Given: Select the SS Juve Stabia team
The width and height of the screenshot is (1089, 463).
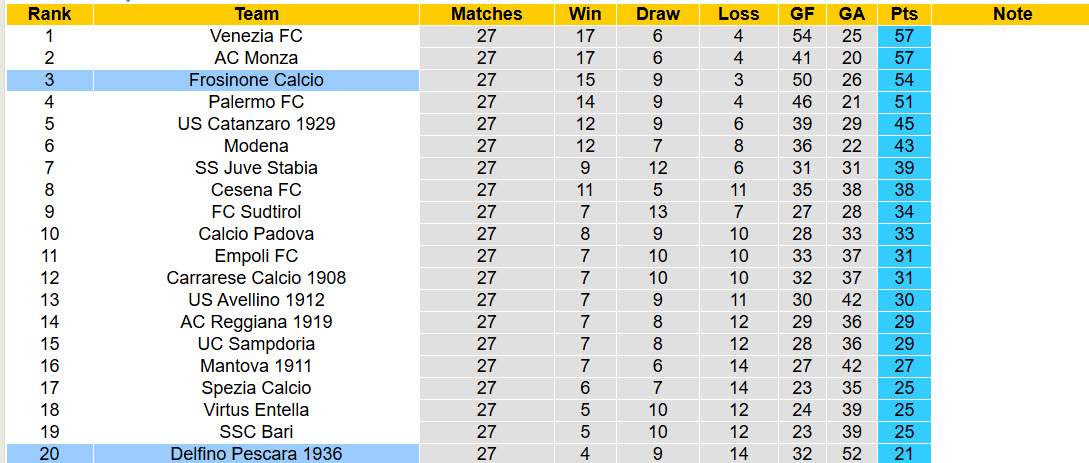Looking at the screenshot, I should (x=256, y=168).
